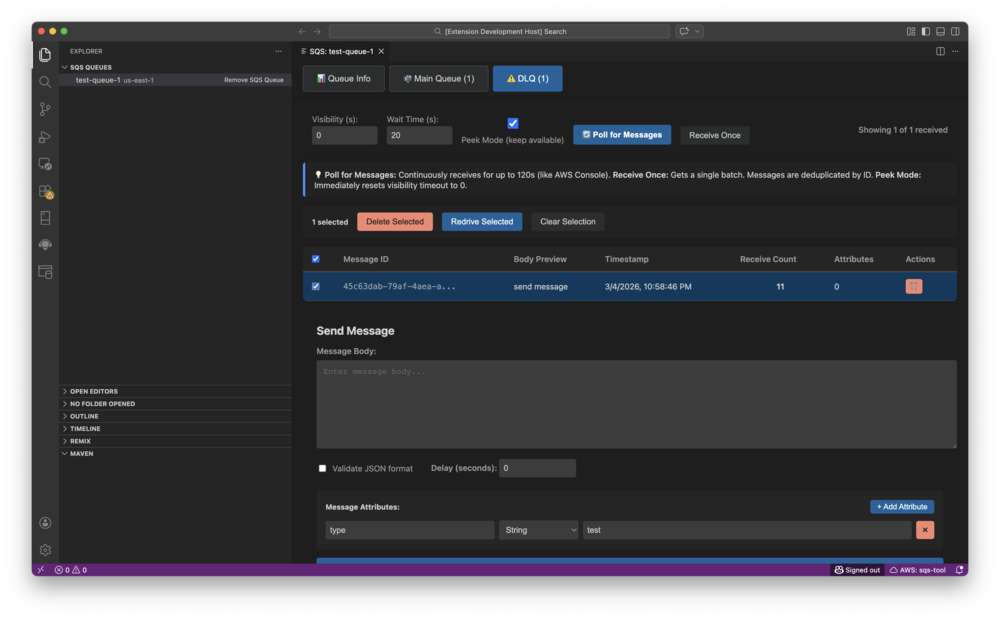Image resolution: width=1000 pixels, height=618 pixels.
Task: Open the Explorer view in activity bar
Action: coord(45,55)
